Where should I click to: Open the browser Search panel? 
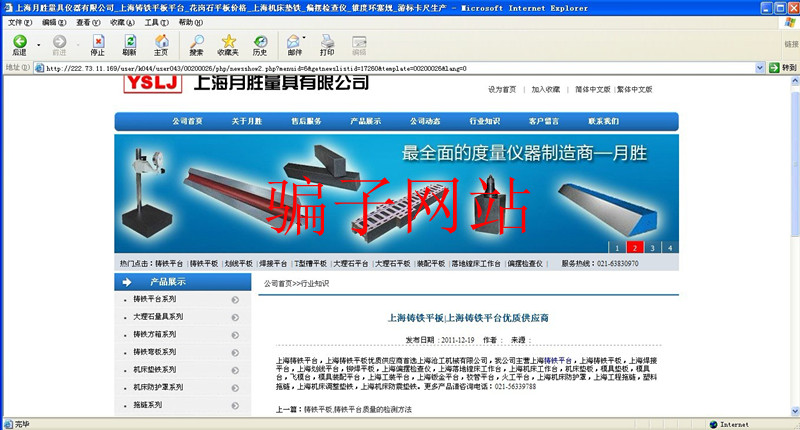196,45
